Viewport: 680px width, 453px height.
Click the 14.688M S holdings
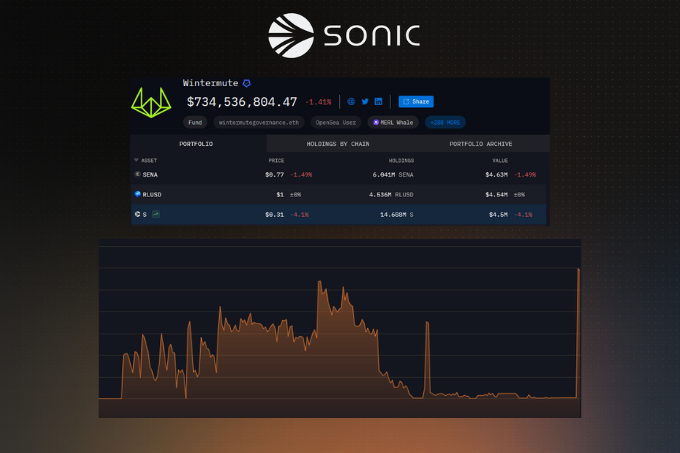(397, 215)
